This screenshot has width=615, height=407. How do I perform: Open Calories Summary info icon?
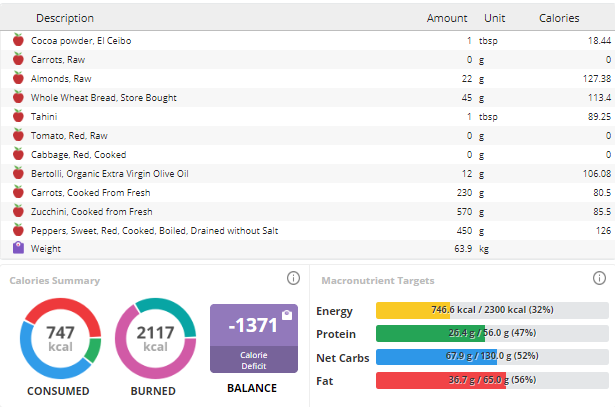point(293,278)
